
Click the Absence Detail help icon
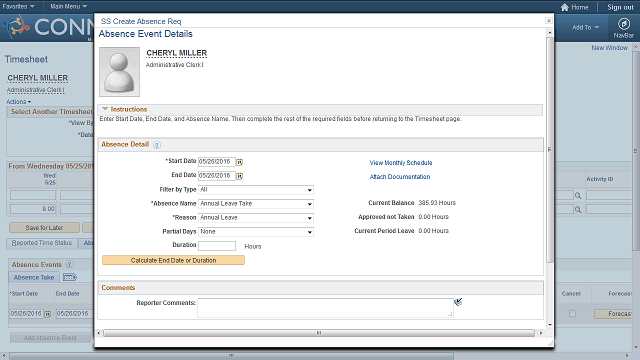point(157,145)
